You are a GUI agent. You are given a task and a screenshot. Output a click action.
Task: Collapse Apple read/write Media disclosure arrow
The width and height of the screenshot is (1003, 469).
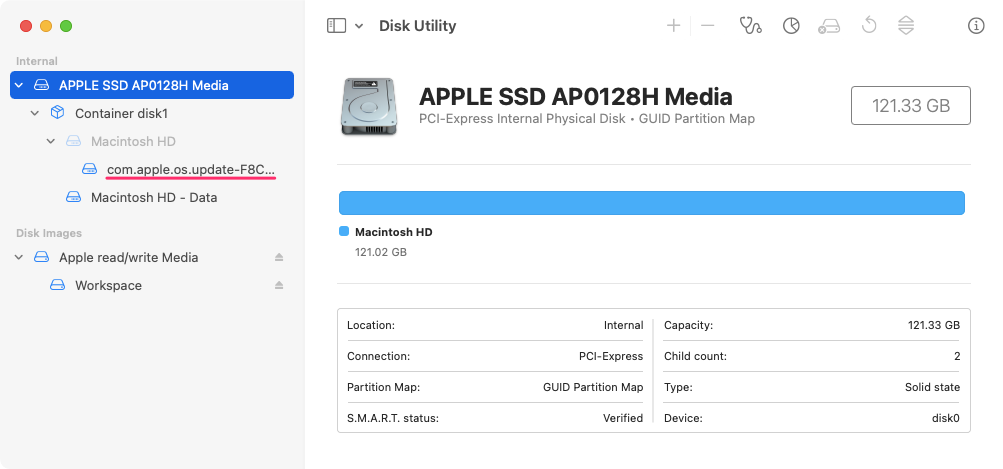coord(19,258)
